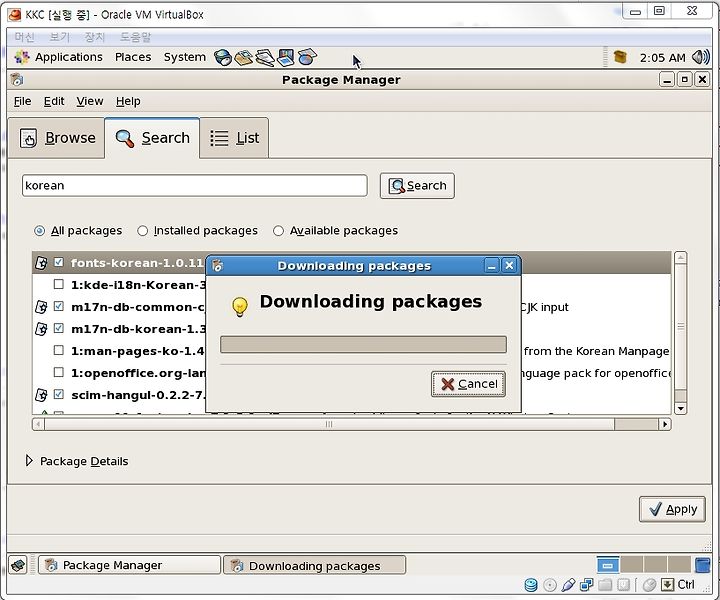Viewport: 720px width, 600px height.
Task: Open the File menu
Action: tap(22, 101)
